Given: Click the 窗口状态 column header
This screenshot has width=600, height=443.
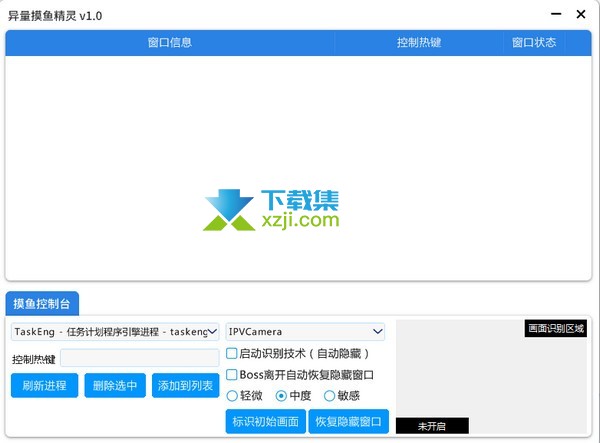Looking at the screenshot, I should click(534, 42).
